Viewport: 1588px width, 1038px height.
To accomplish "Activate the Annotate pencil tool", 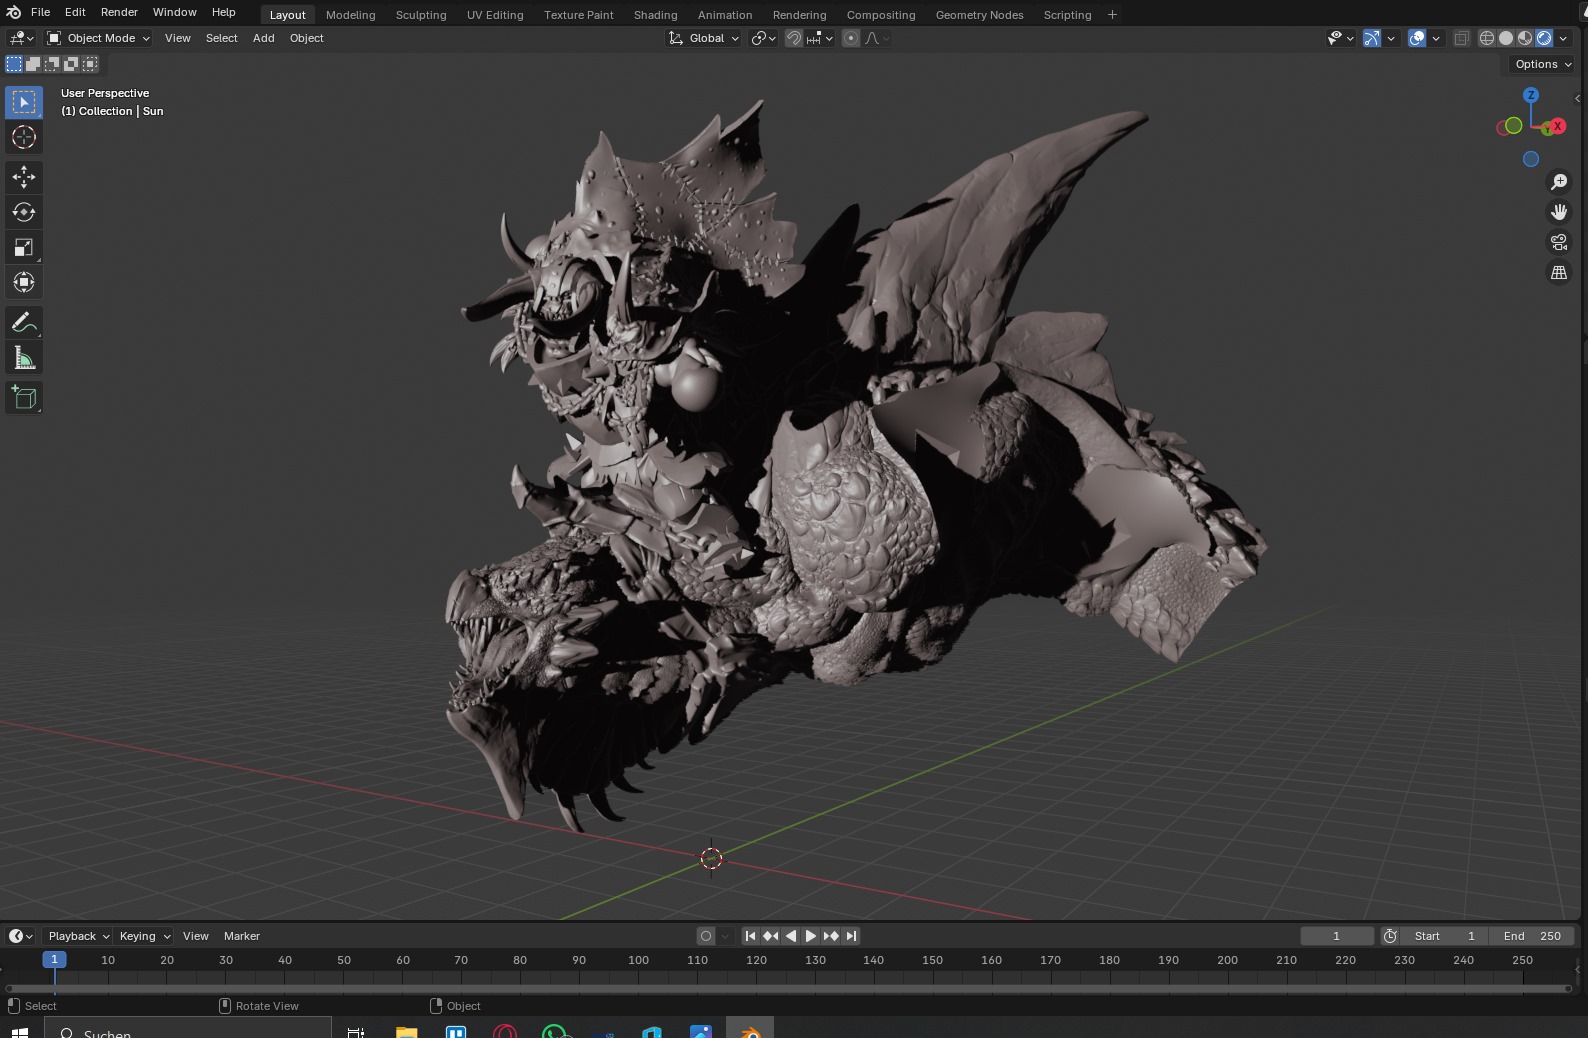I will click(24, 323).
